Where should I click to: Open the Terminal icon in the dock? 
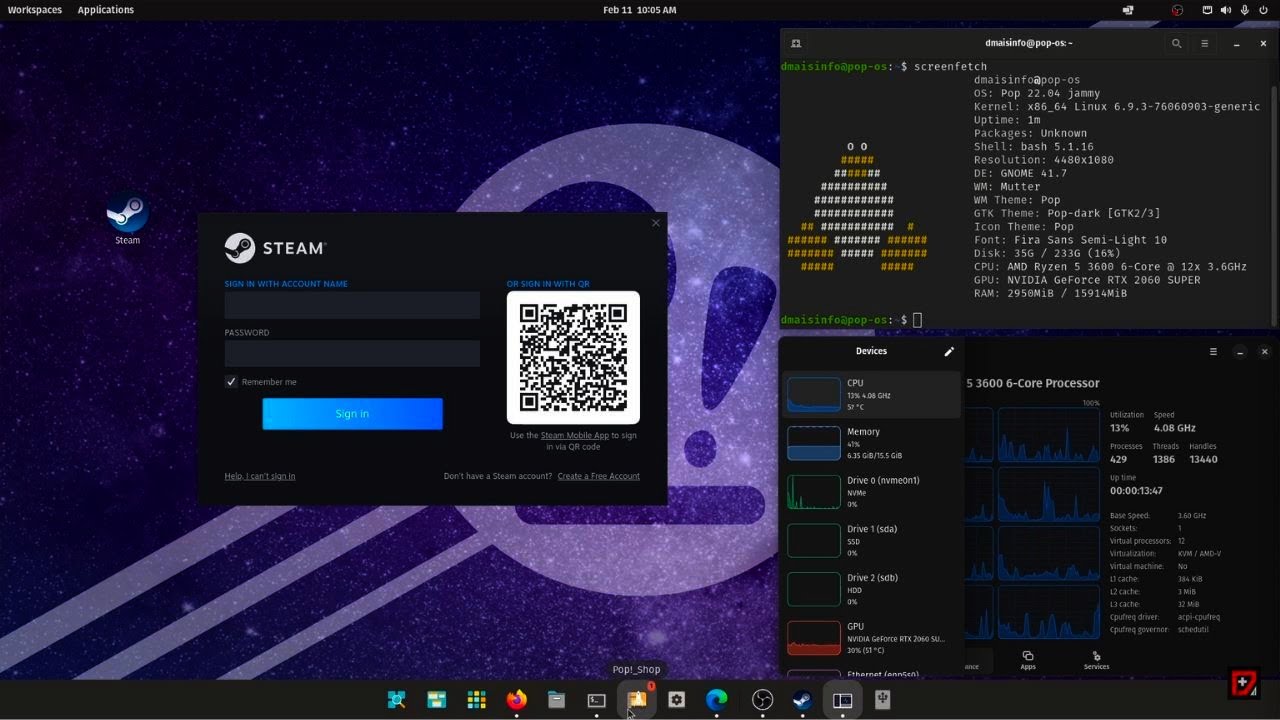click(597, 700)
